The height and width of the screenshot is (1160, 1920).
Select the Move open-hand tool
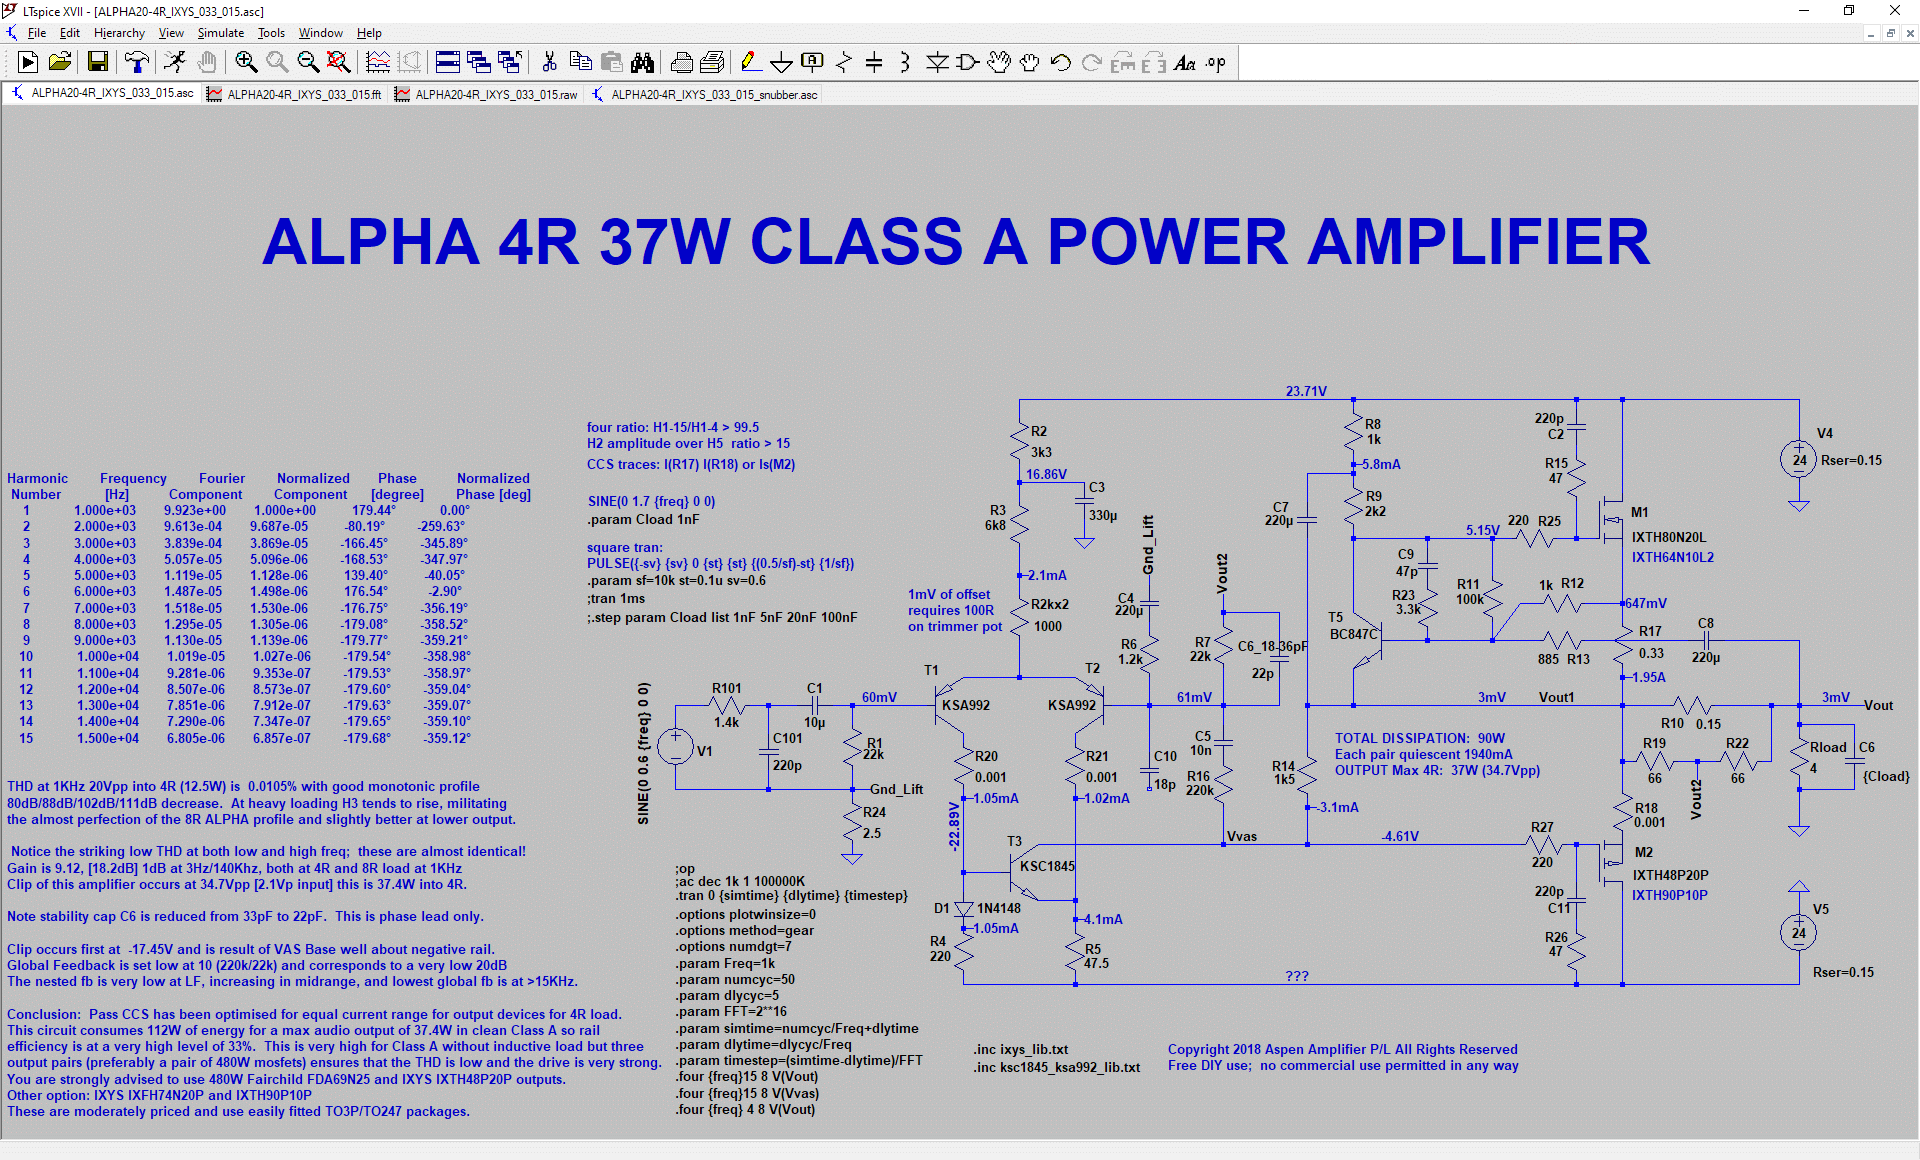click(x=999, y=63)
